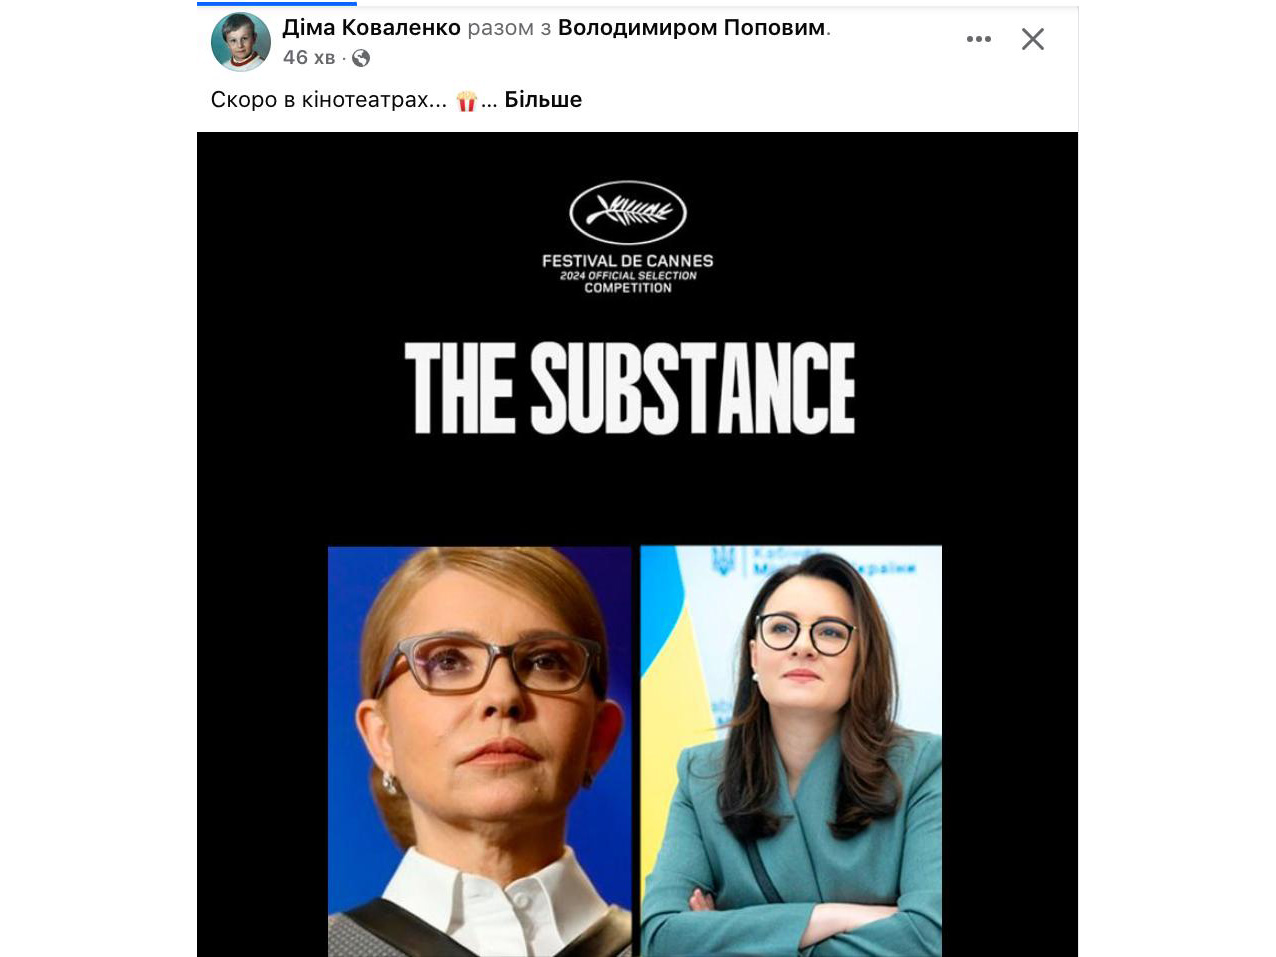This screenshot has height=957, width=1276.
Task: Click the Ukrainian trident emblem in right photo
Action: point(722,561)
